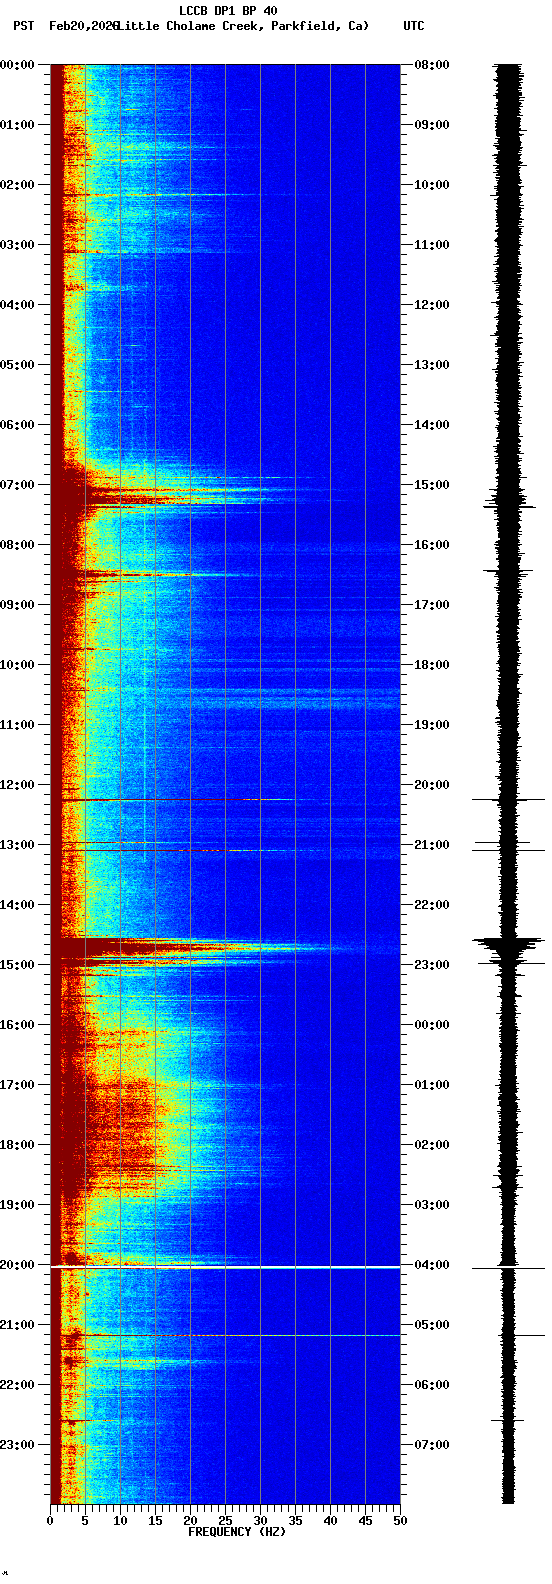The height and width of the screenshot is (1584, 552).
Task: Click '23:00' on the UTC time axis
Action: tap(432, 965)
